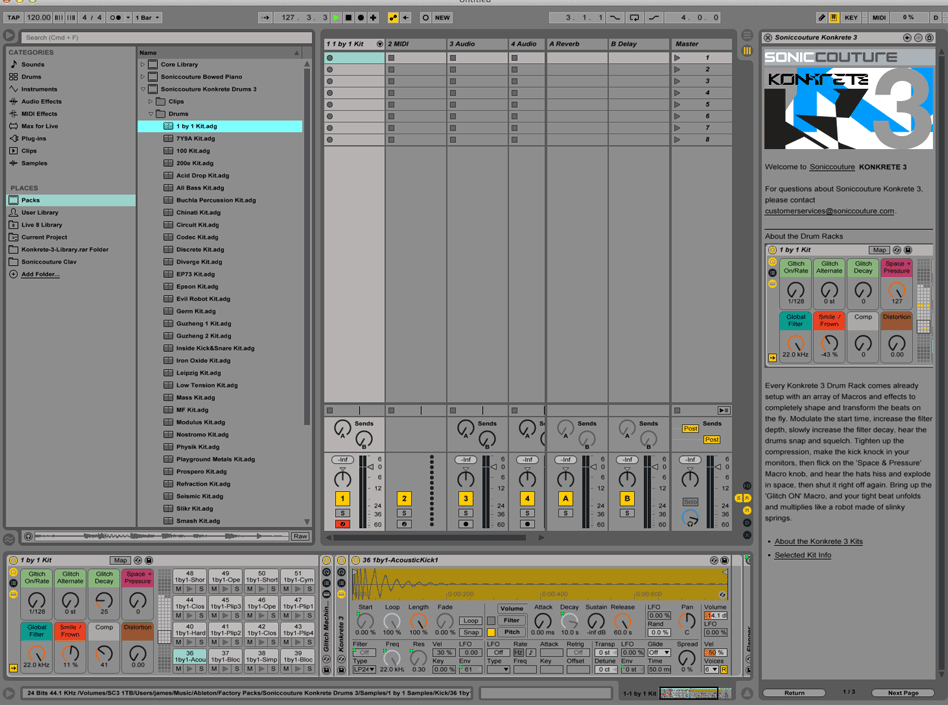
Task: Click Glitch Decay macro knob
Action: (104, 600)
